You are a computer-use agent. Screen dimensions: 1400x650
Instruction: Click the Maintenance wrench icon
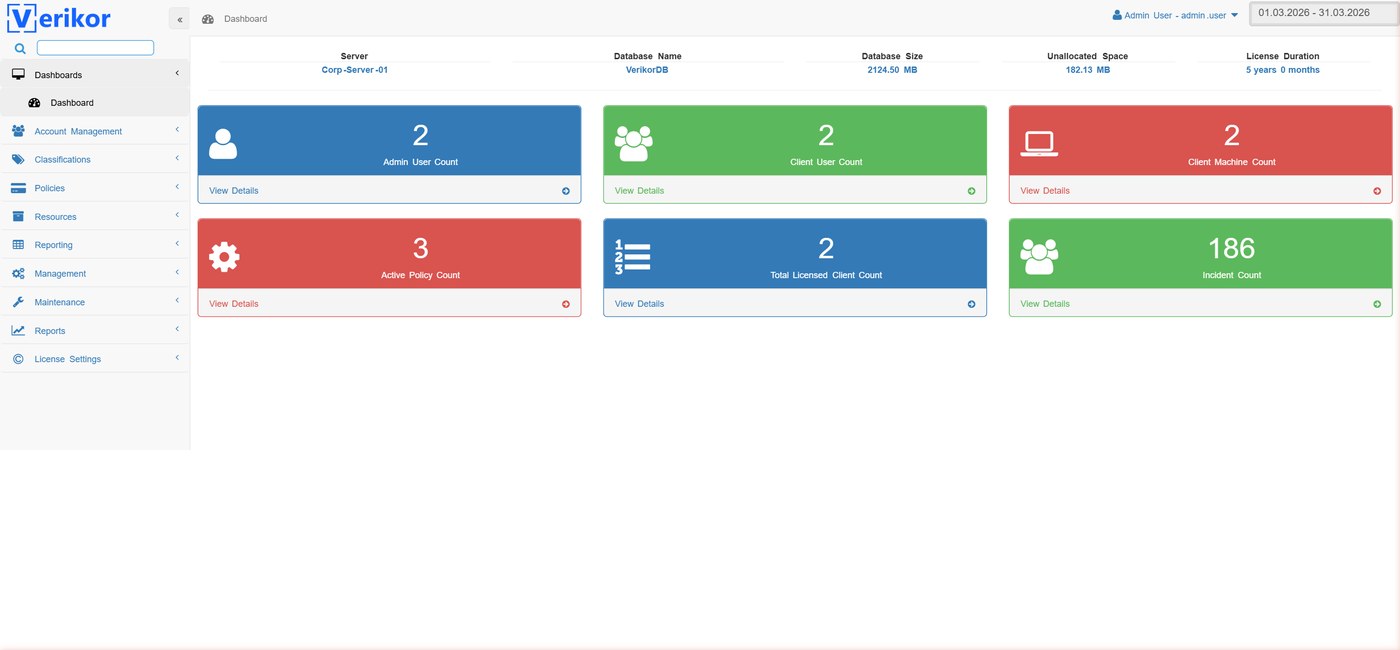click(x=18, y=302)
